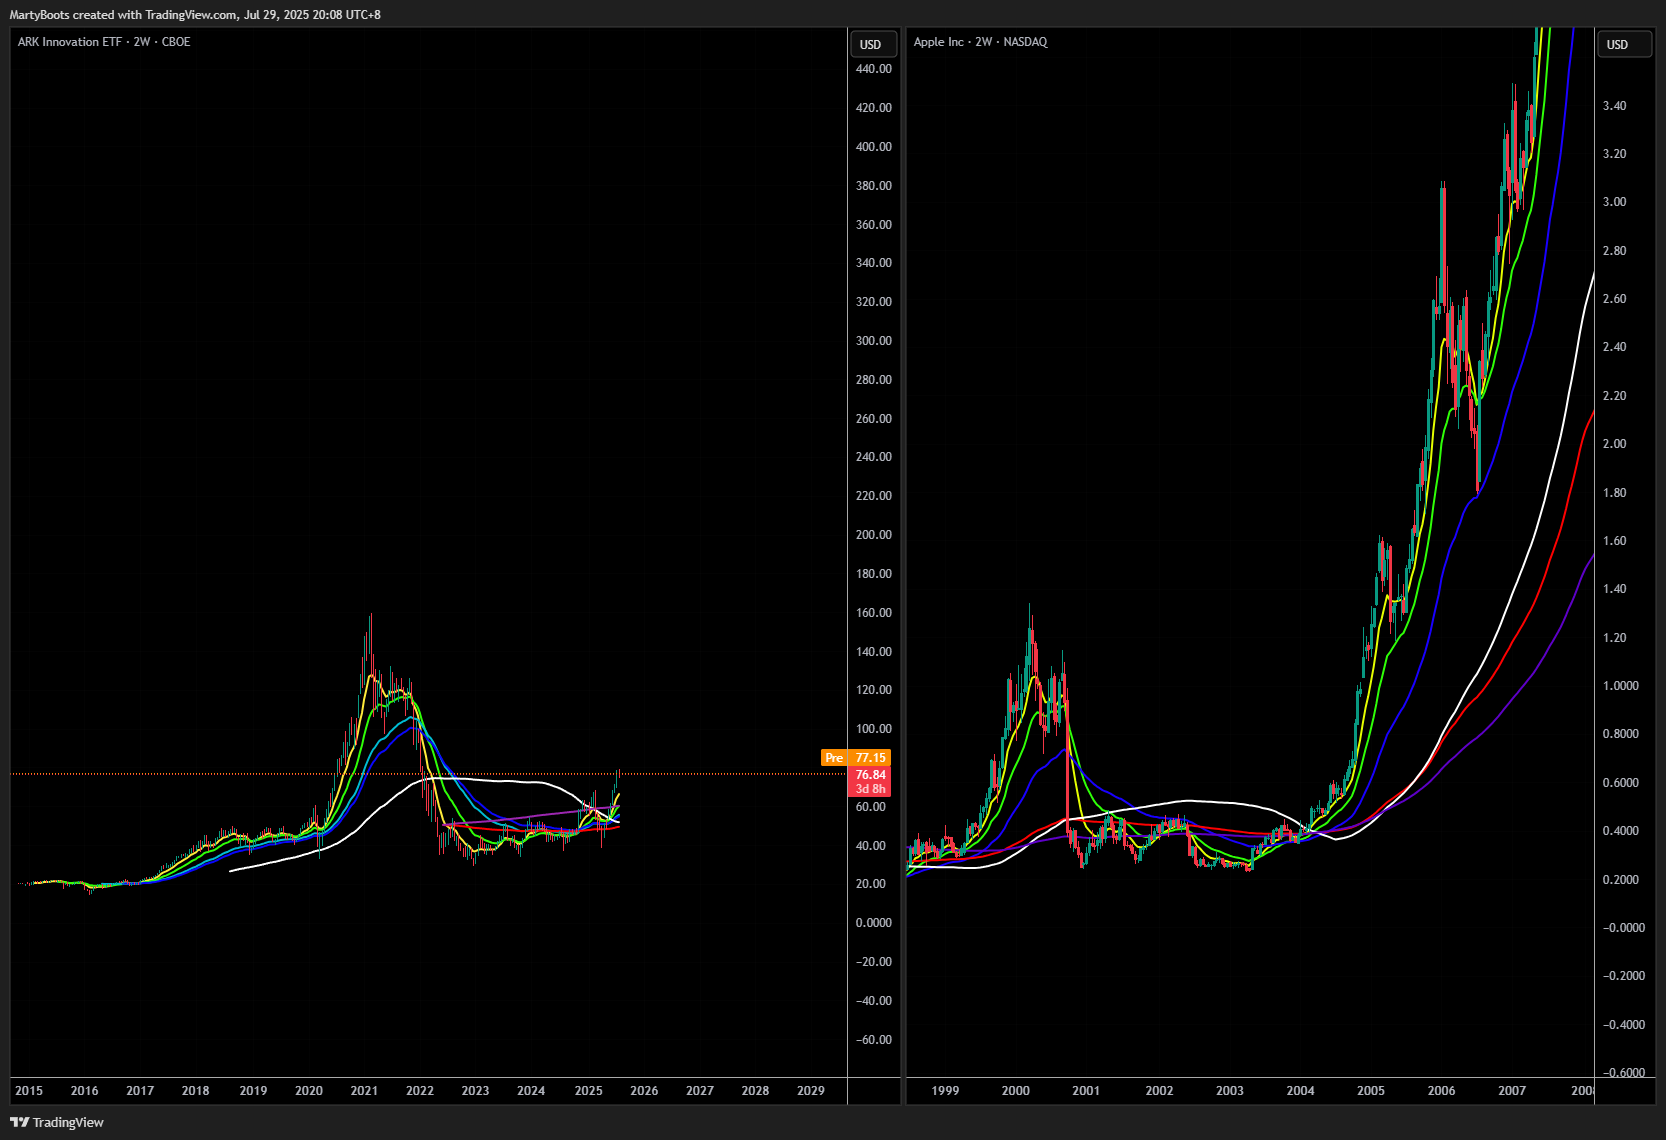Click −0.6000 on the Apple price axis

(1624, 1073)
